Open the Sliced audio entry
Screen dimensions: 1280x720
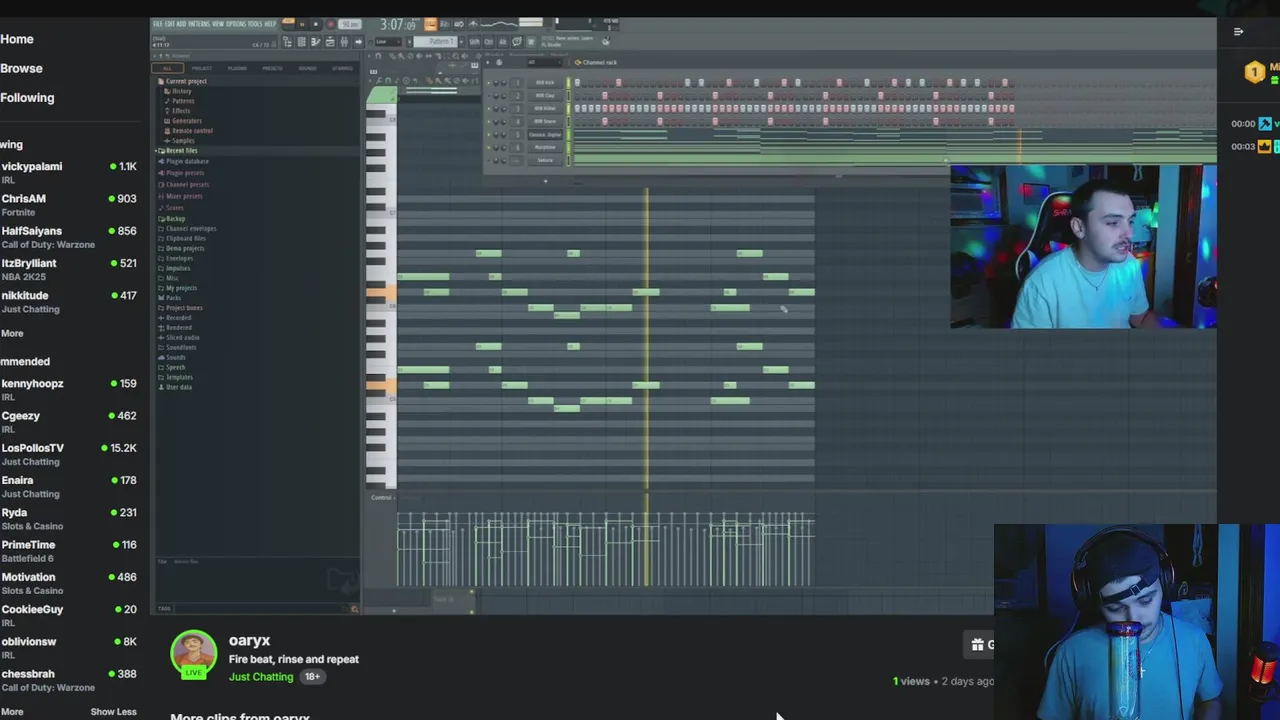180,338
